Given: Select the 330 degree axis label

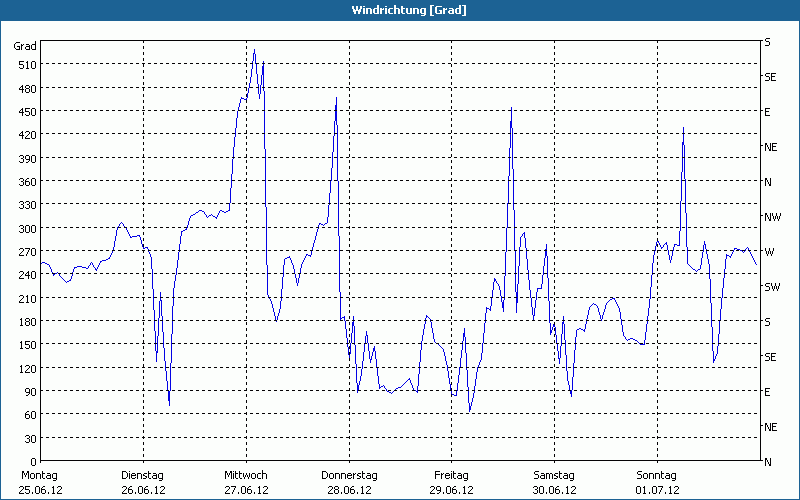Looking at the screenshot, I should 27,205.
